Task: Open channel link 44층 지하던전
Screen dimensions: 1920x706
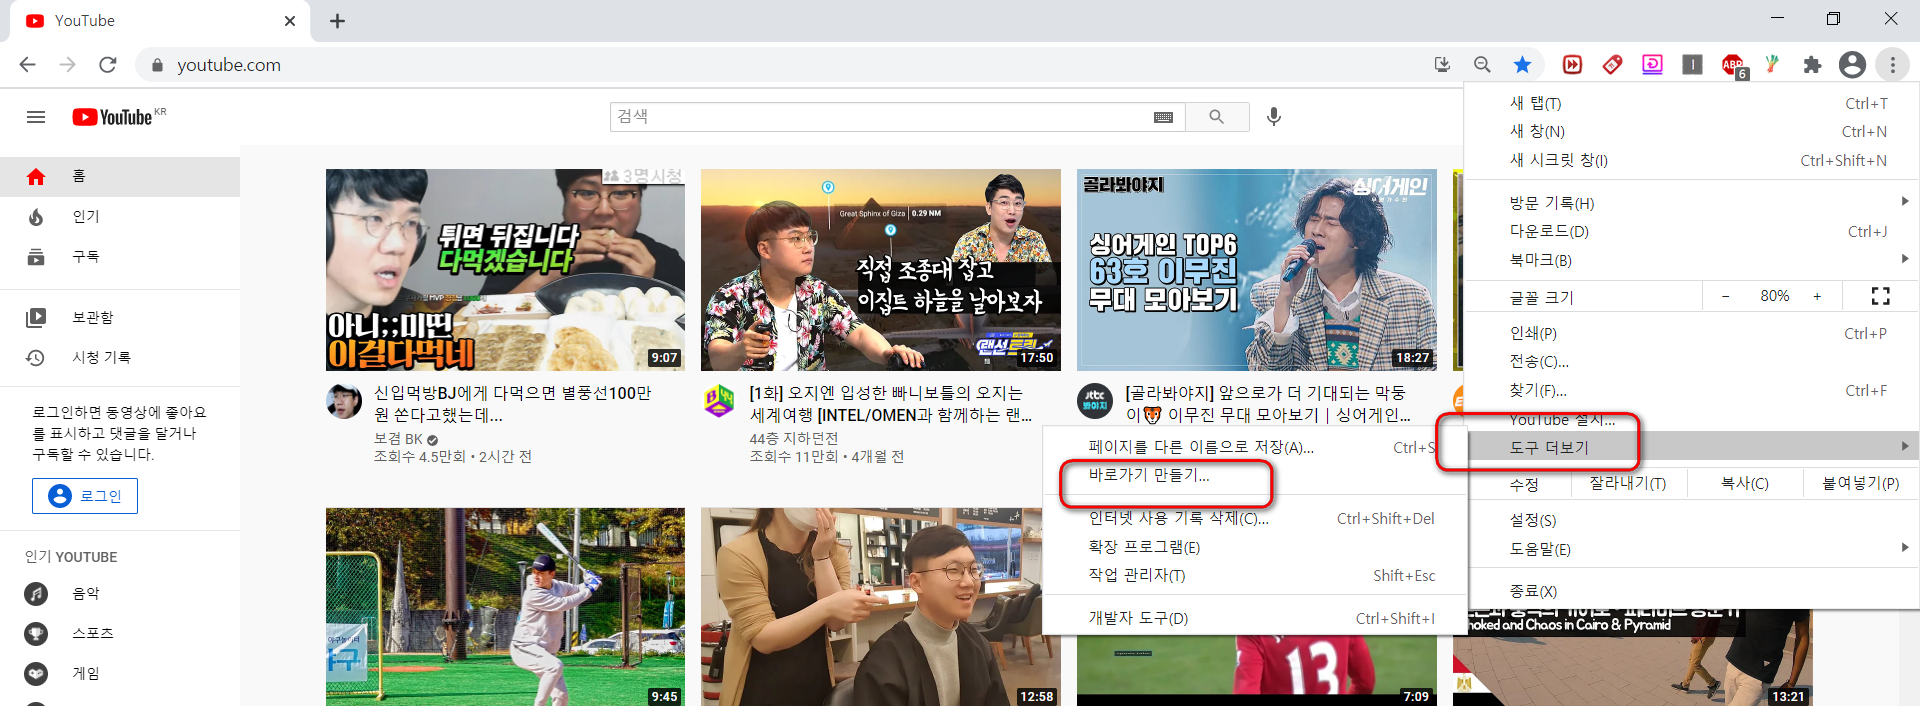Action: [794, 439]
